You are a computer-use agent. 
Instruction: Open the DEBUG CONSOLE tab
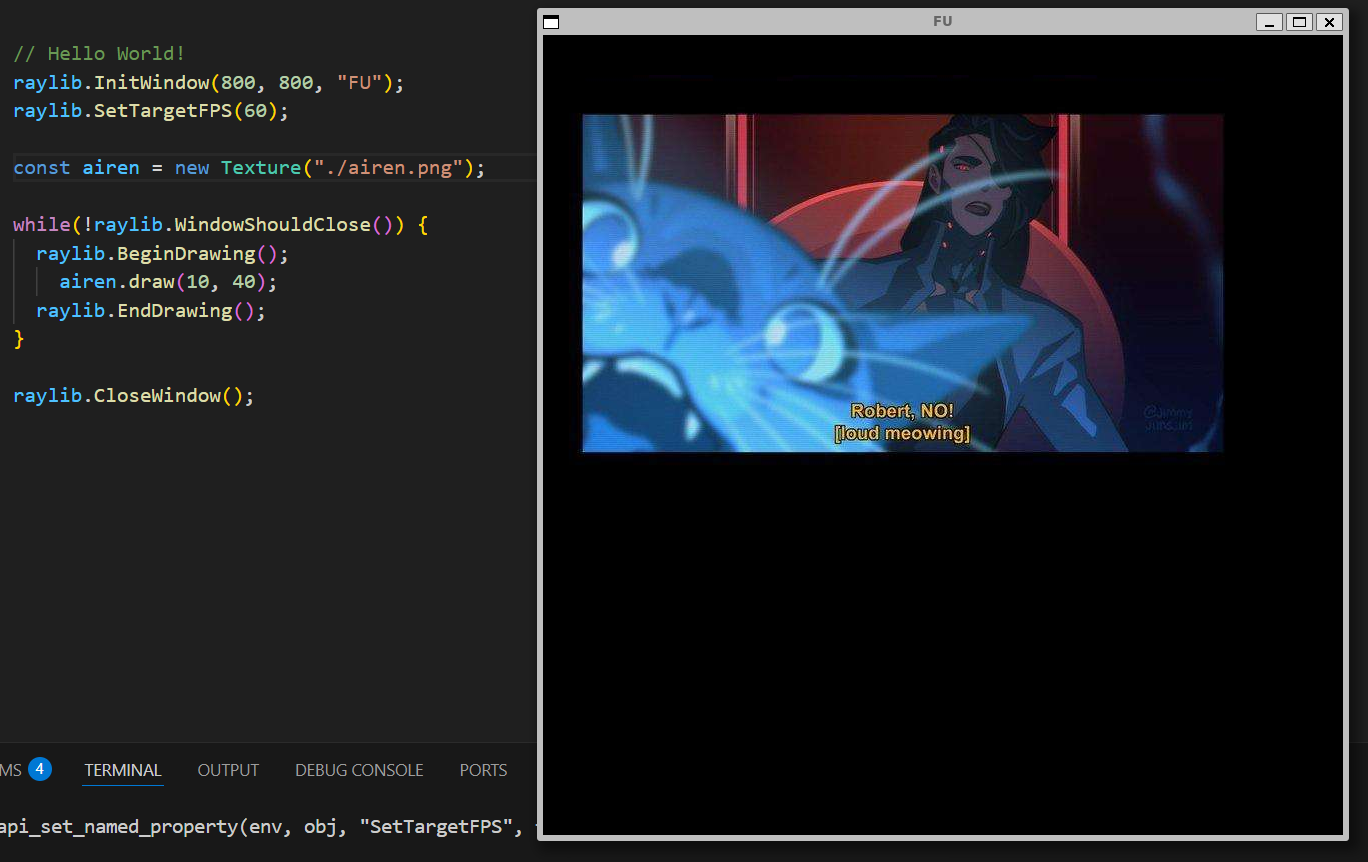359,770
